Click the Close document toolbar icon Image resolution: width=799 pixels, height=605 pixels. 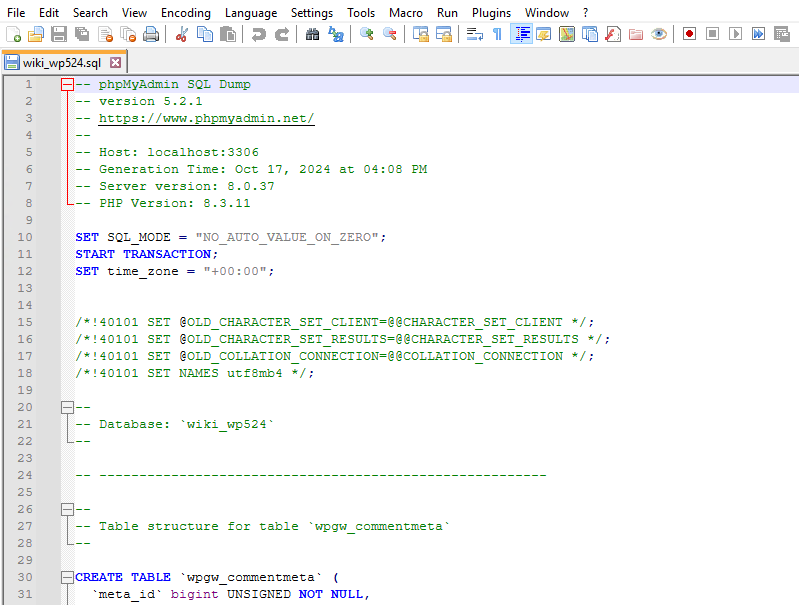tap(105, 34)
